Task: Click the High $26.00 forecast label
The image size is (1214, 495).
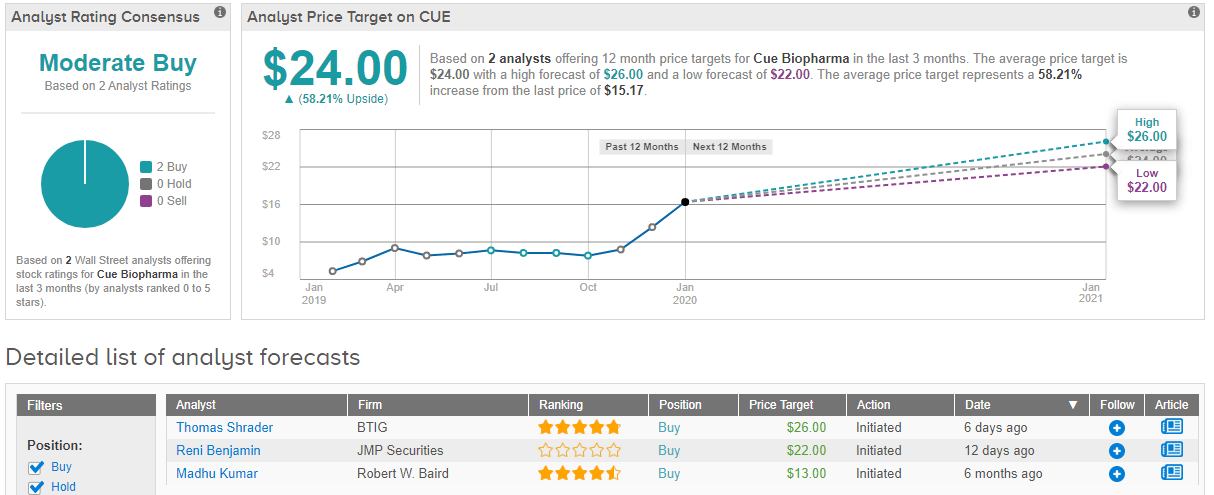Action: tap(1146, 130)
